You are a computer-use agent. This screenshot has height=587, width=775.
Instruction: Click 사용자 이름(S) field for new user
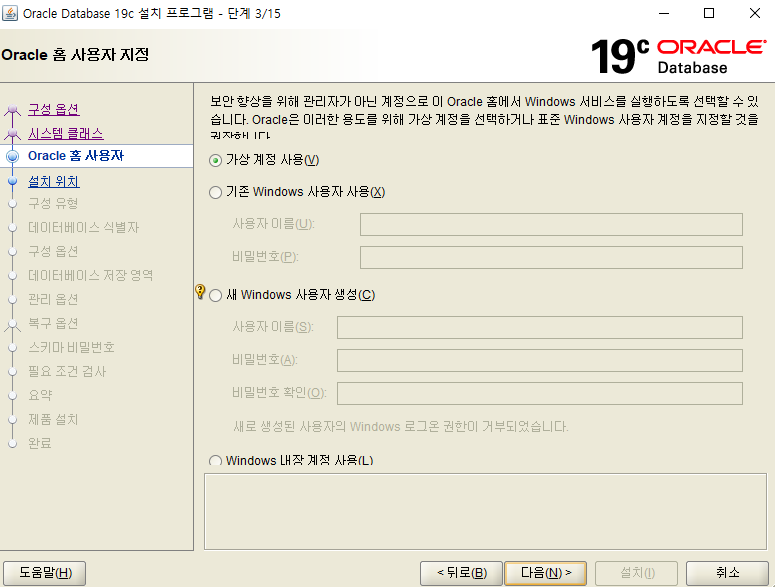pyautogui.click(x=540, y=328)
